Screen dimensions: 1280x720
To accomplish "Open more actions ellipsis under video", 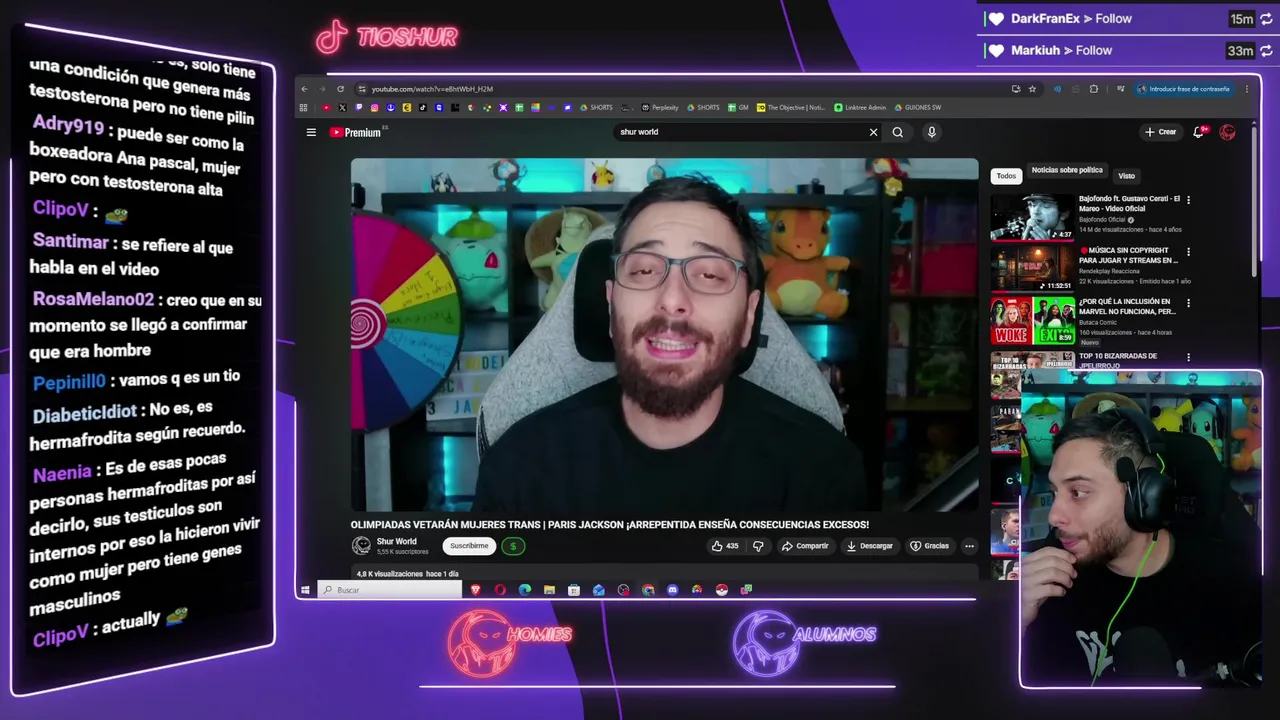I will 969,546.
